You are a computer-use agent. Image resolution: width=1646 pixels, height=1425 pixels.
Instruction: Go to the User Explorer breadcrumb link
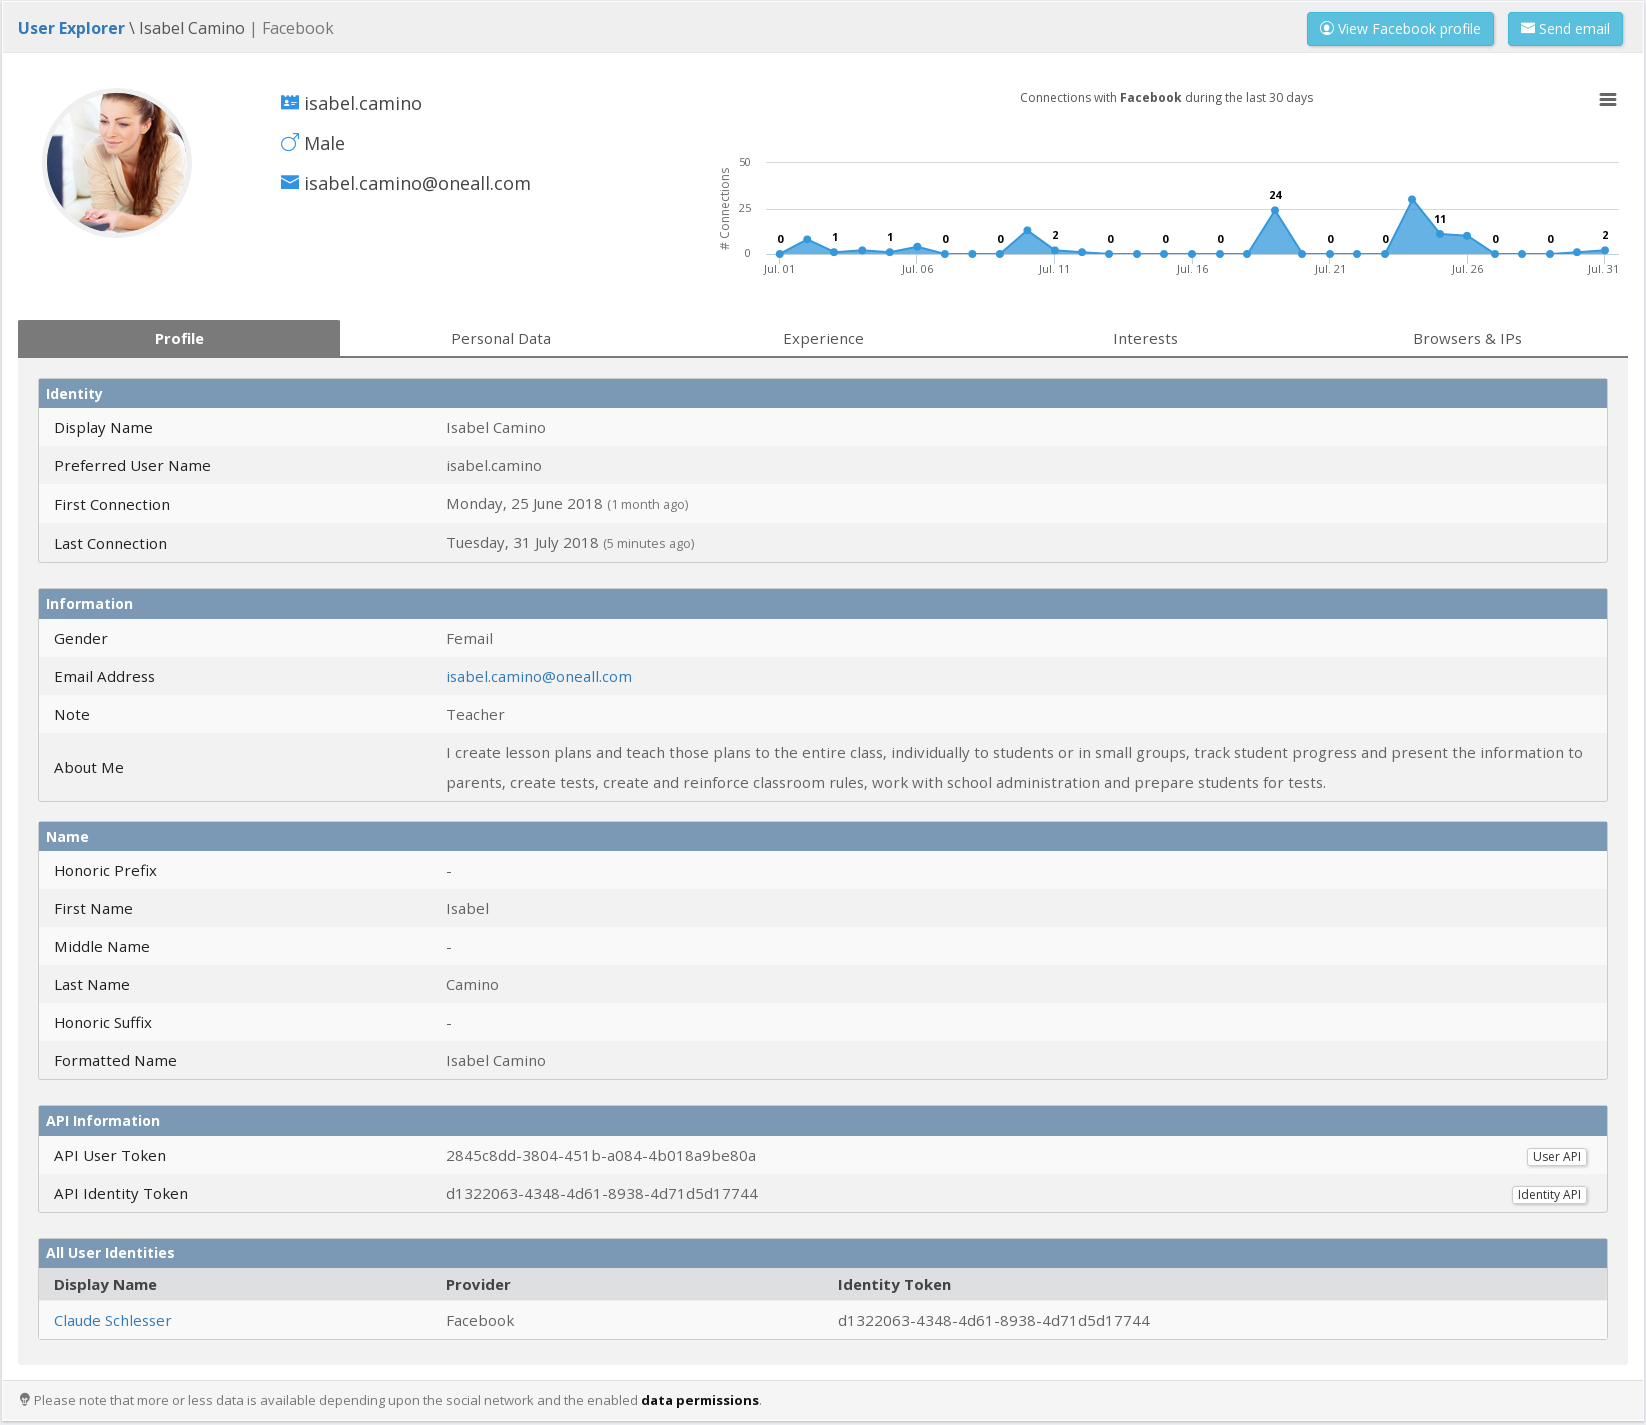point(71,28)
